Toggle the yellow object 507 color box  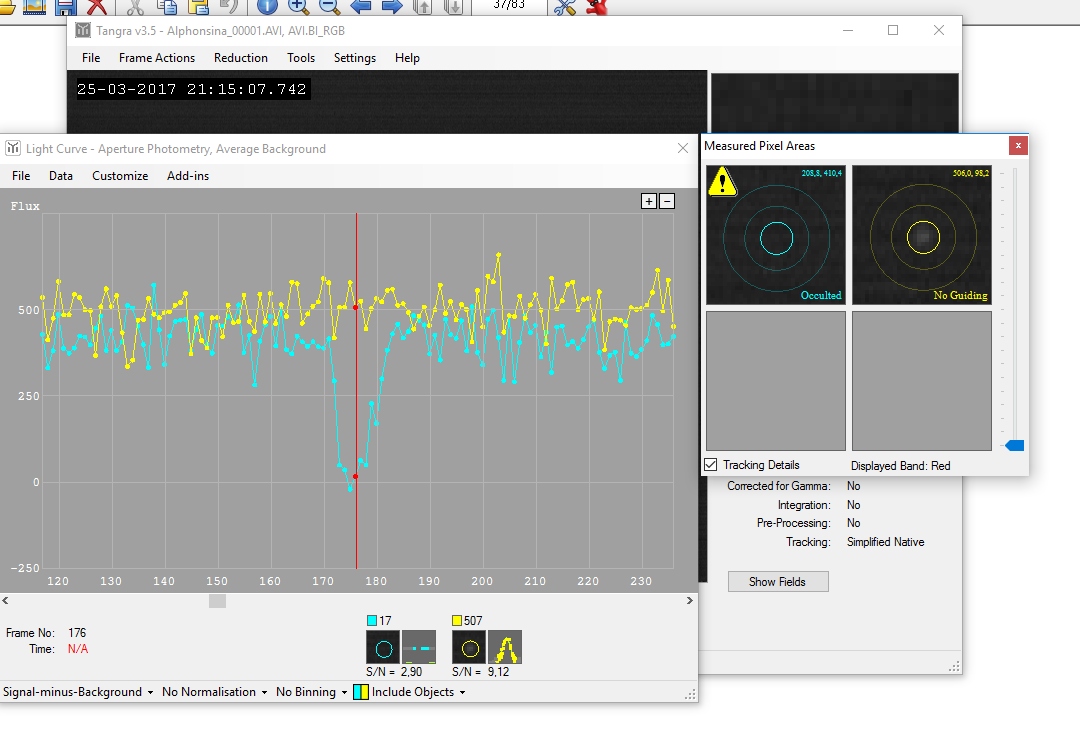coord(458,621)
